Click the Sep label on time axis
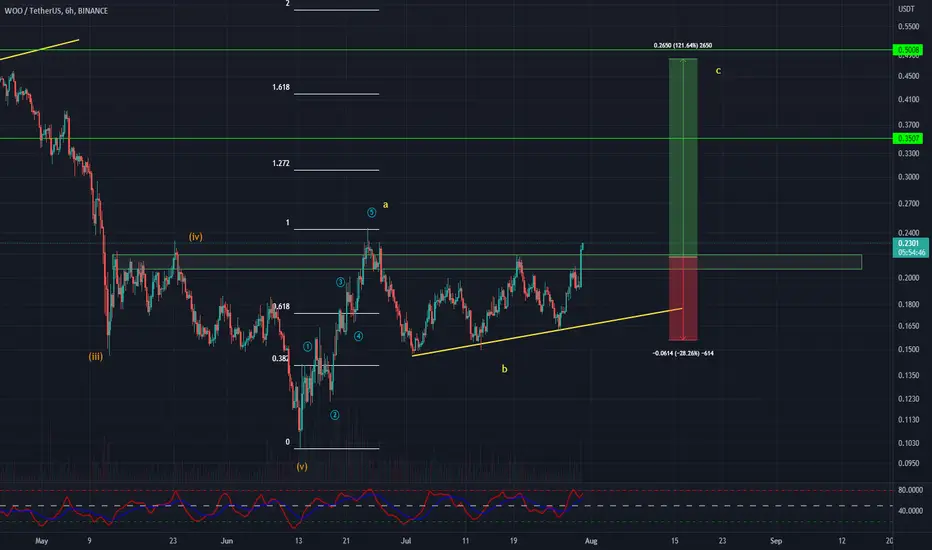 [776, 541]
